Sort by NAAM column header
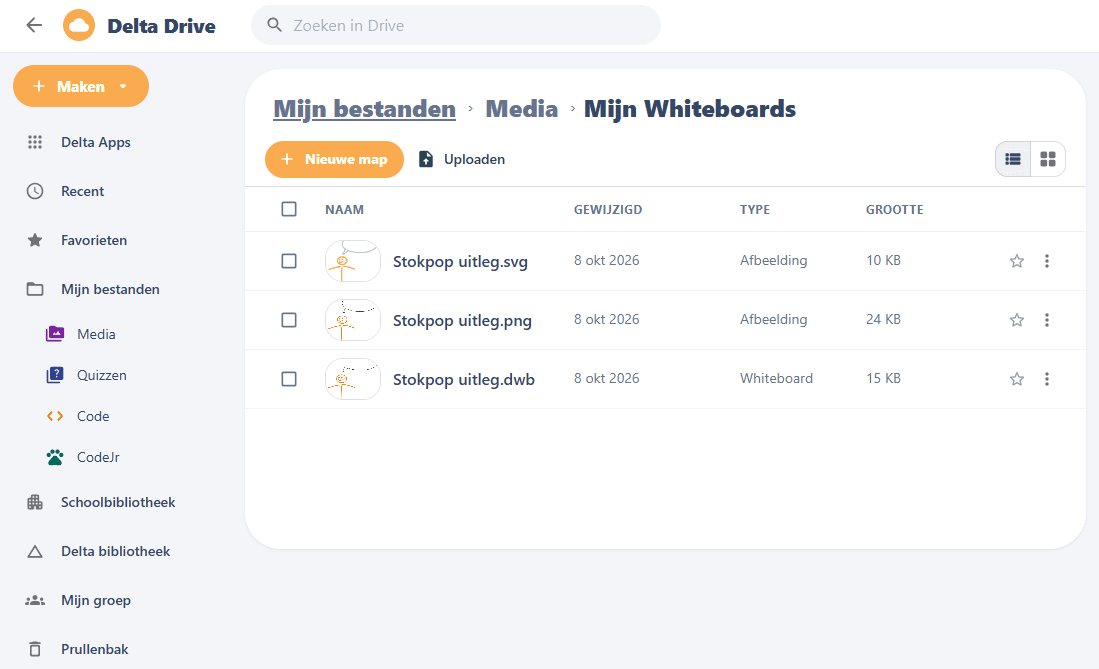This screenshot has width=1099, height=669. [x=344, y=210]
